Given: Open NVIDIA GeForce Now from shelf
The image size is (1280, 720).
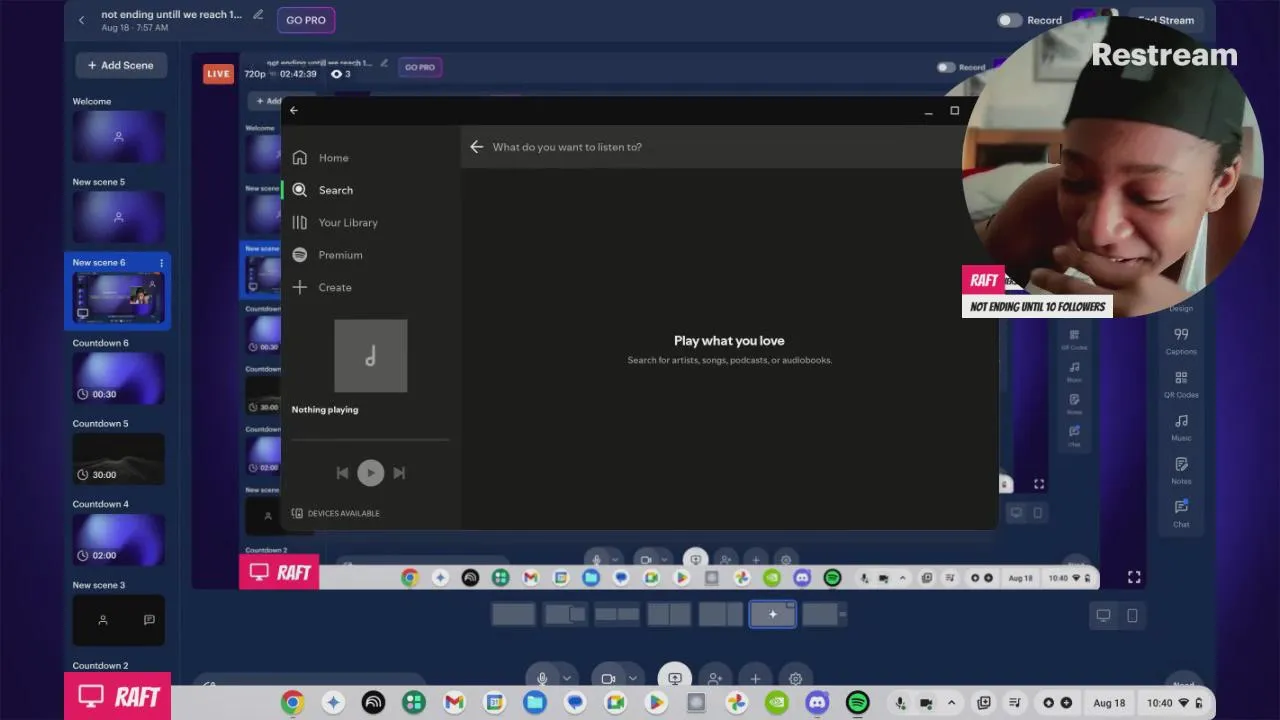Looking at the screenshot, I should [x=777, y=703].
